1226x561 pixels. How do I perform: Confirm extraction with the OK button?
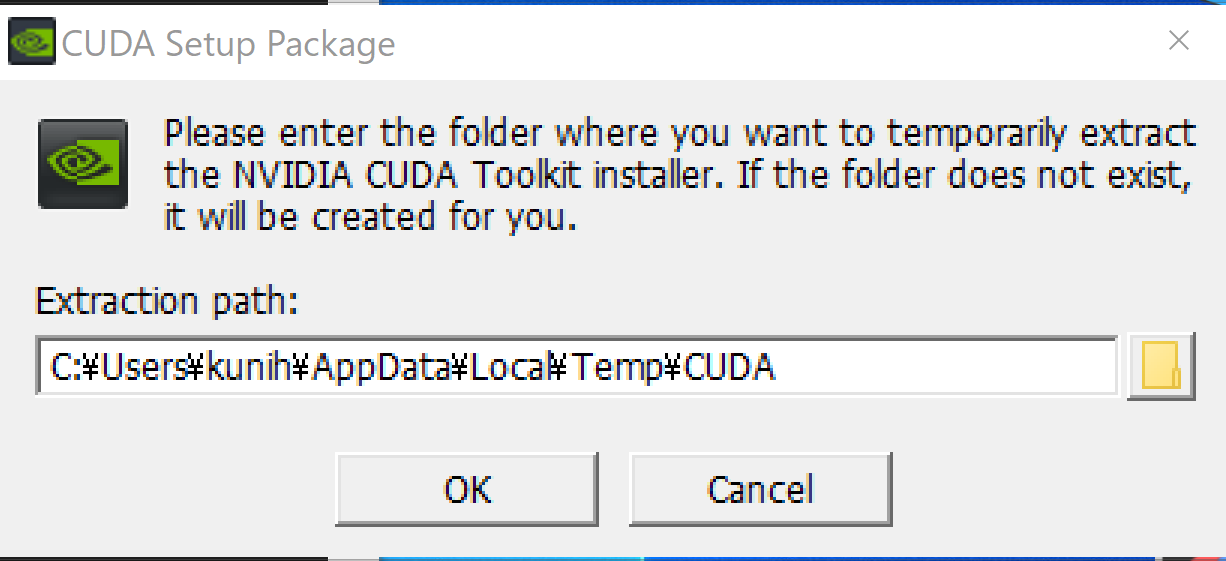(x=467, y=489)
